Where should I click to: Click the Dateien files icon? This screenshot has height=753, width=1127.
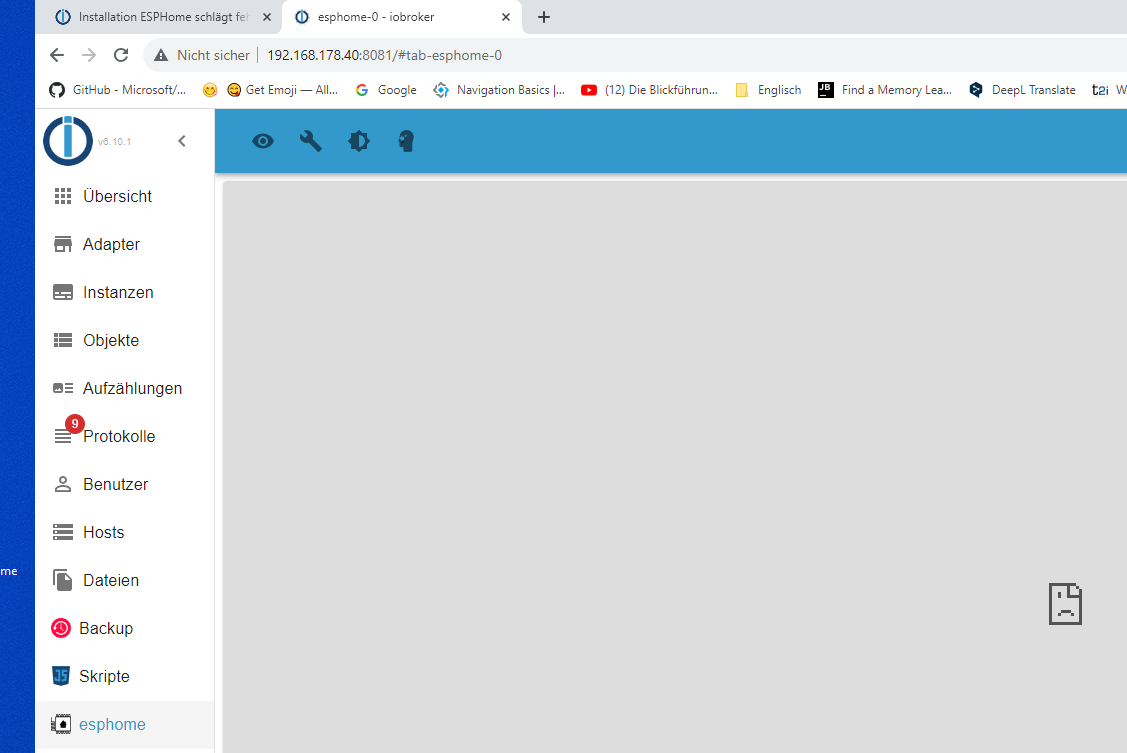click(x=63, y=581)
